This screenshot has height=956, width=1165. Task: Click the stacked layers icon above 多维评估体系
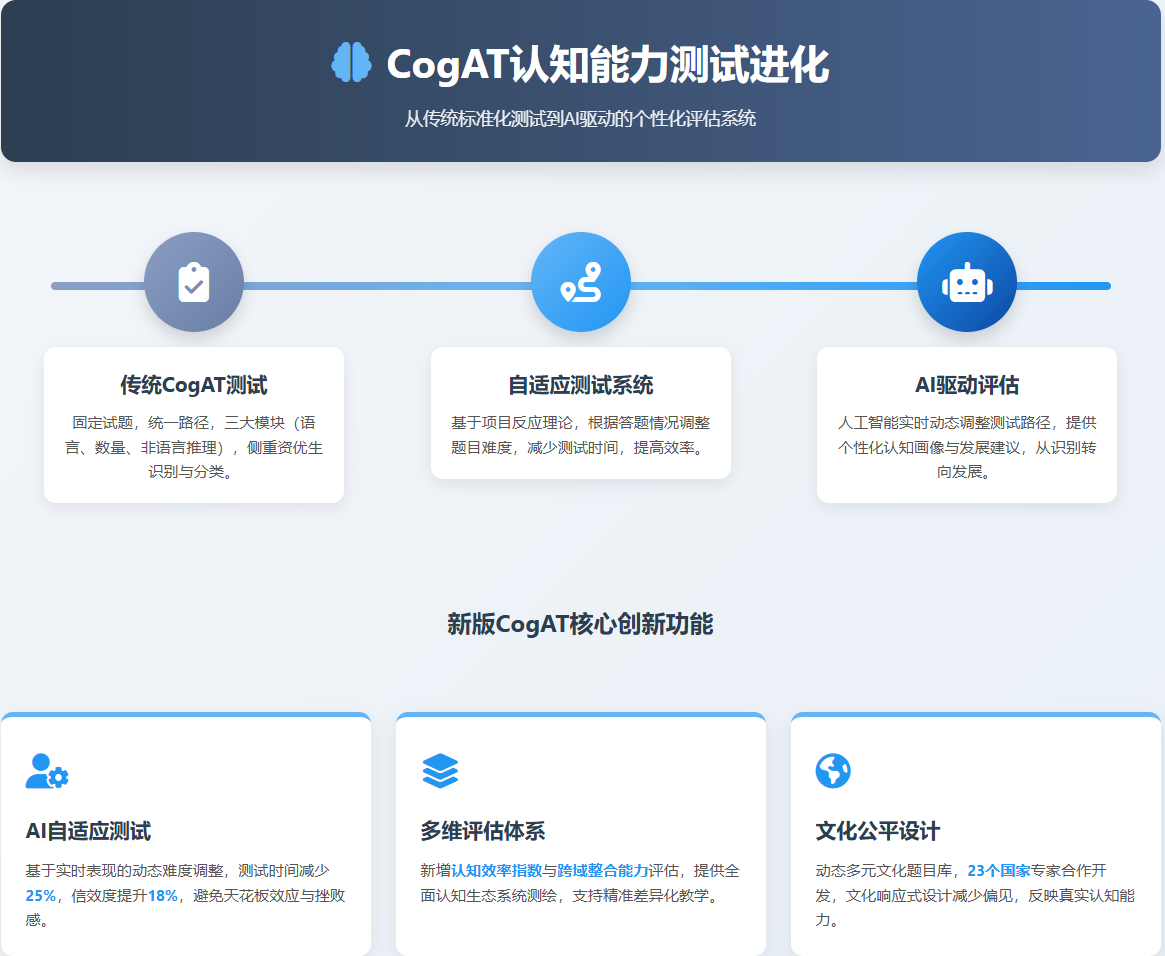440,771
